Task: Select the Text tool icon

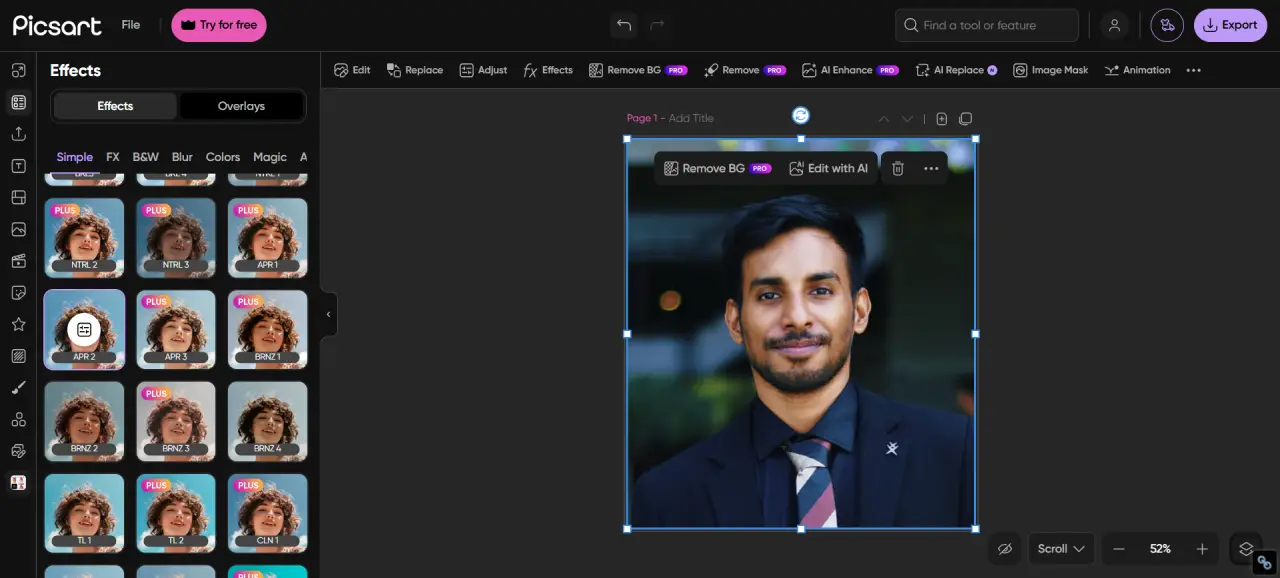Action: (18, 166)
